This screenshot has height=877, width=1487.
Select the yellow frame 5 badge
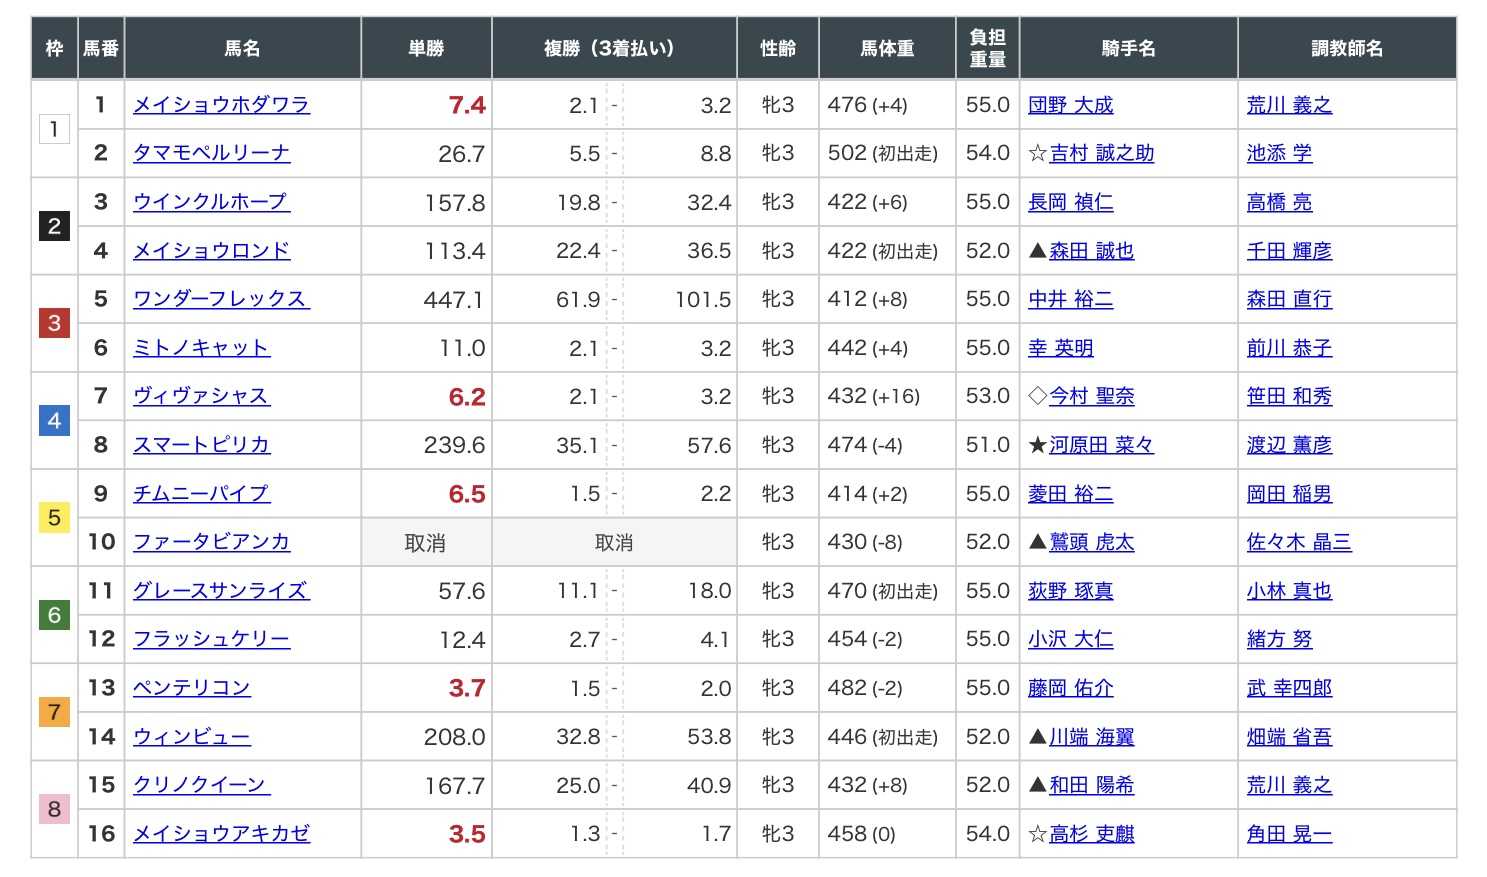click(x=54, y=518)
